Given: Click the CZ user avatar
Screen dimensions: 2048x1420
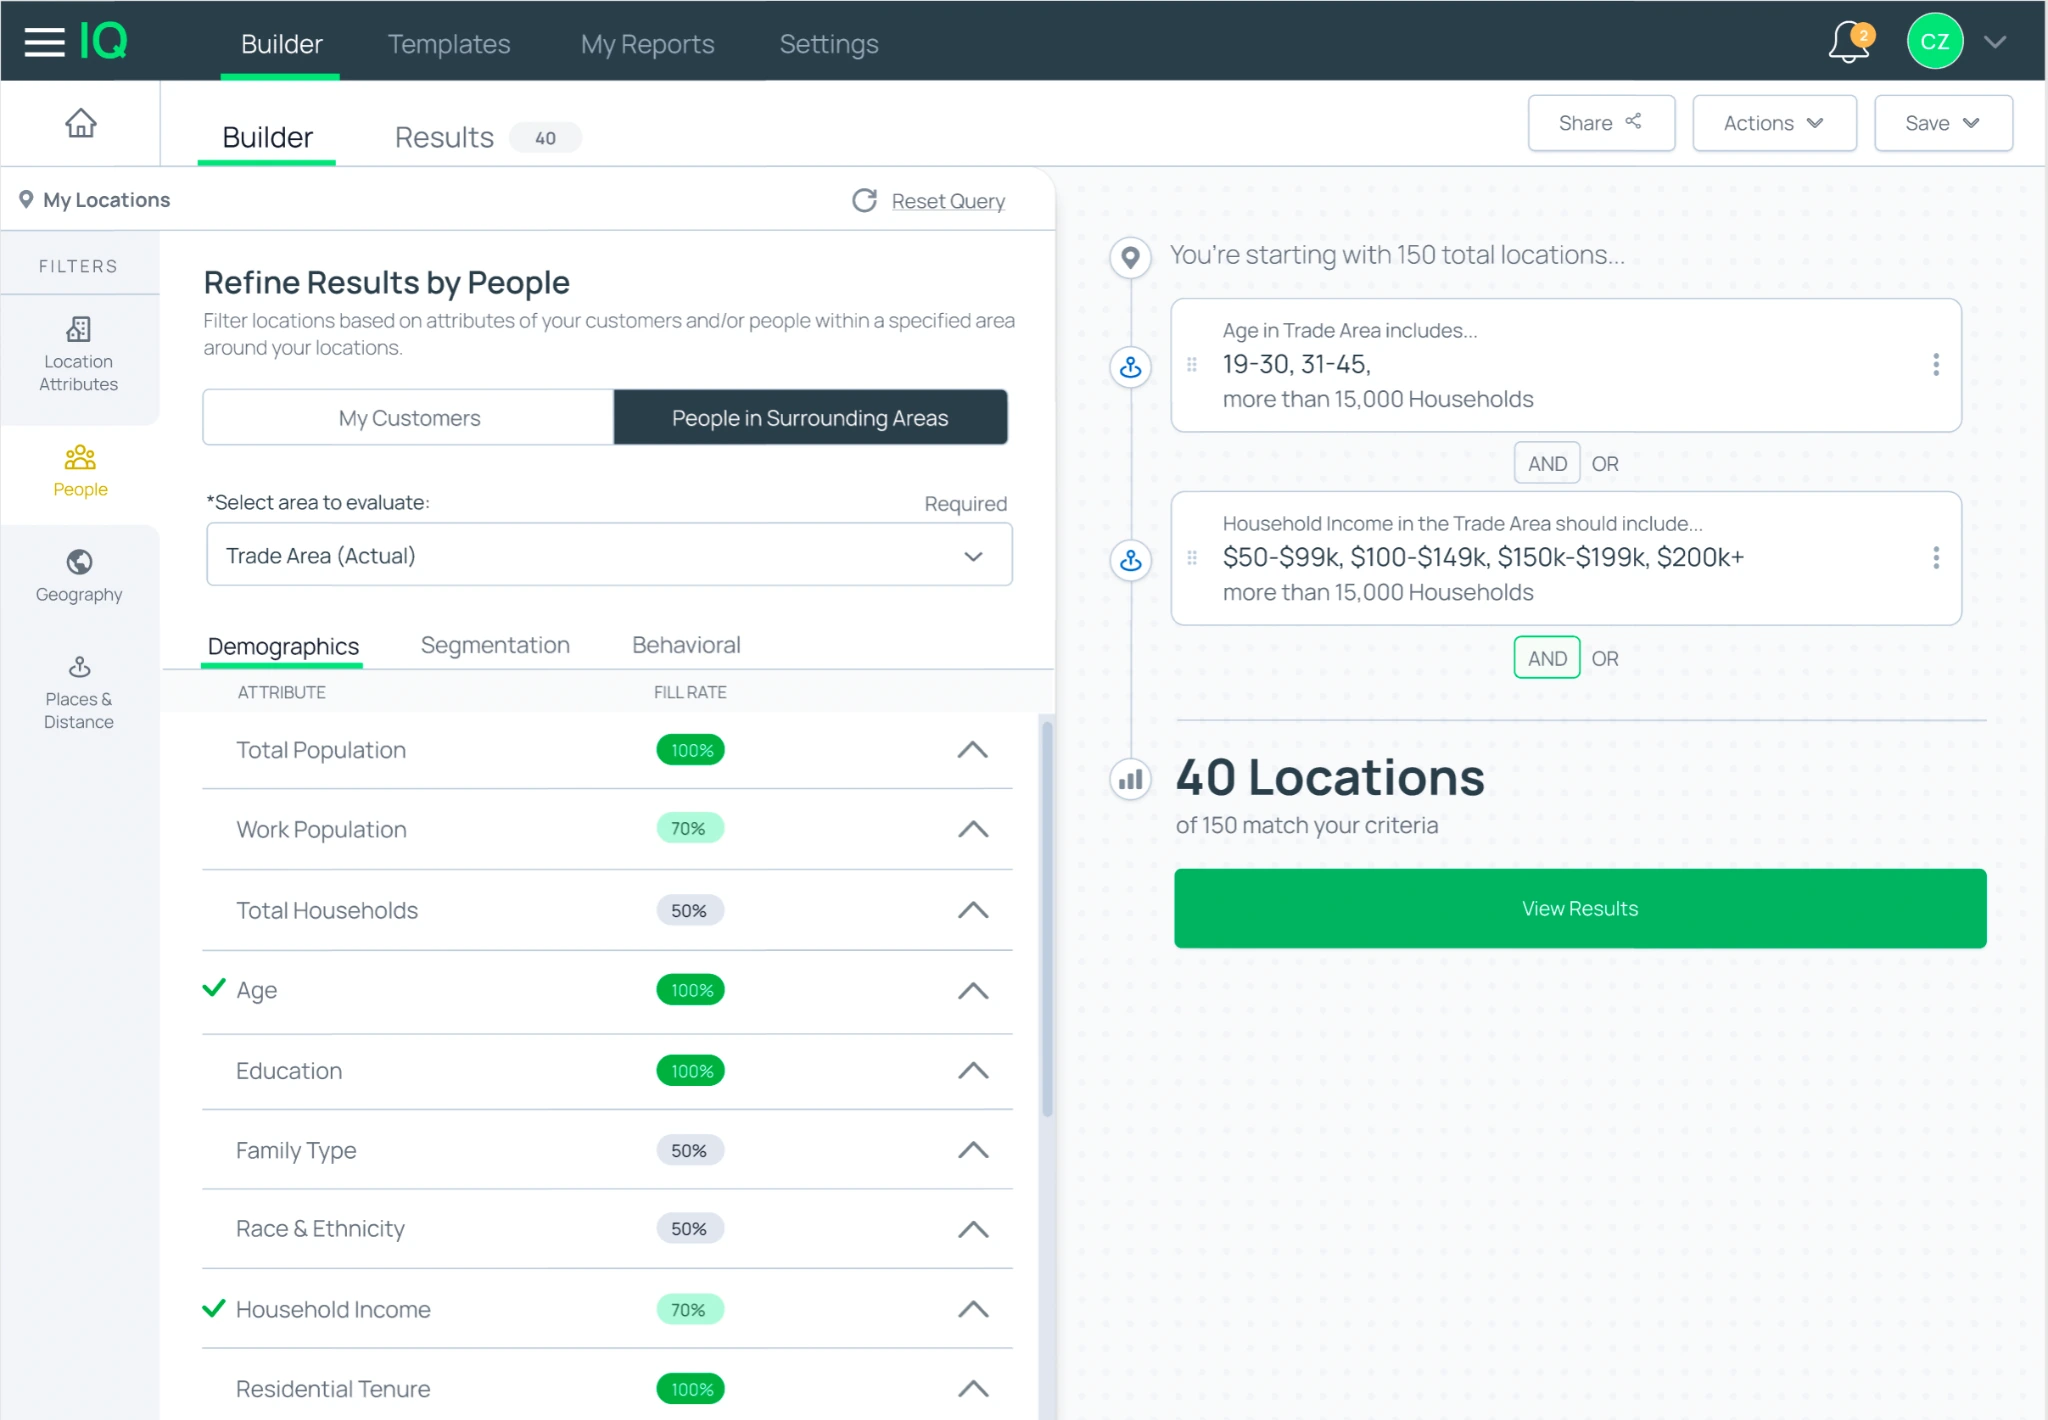Looking at the screenshot, I should tap(1934, 42).
